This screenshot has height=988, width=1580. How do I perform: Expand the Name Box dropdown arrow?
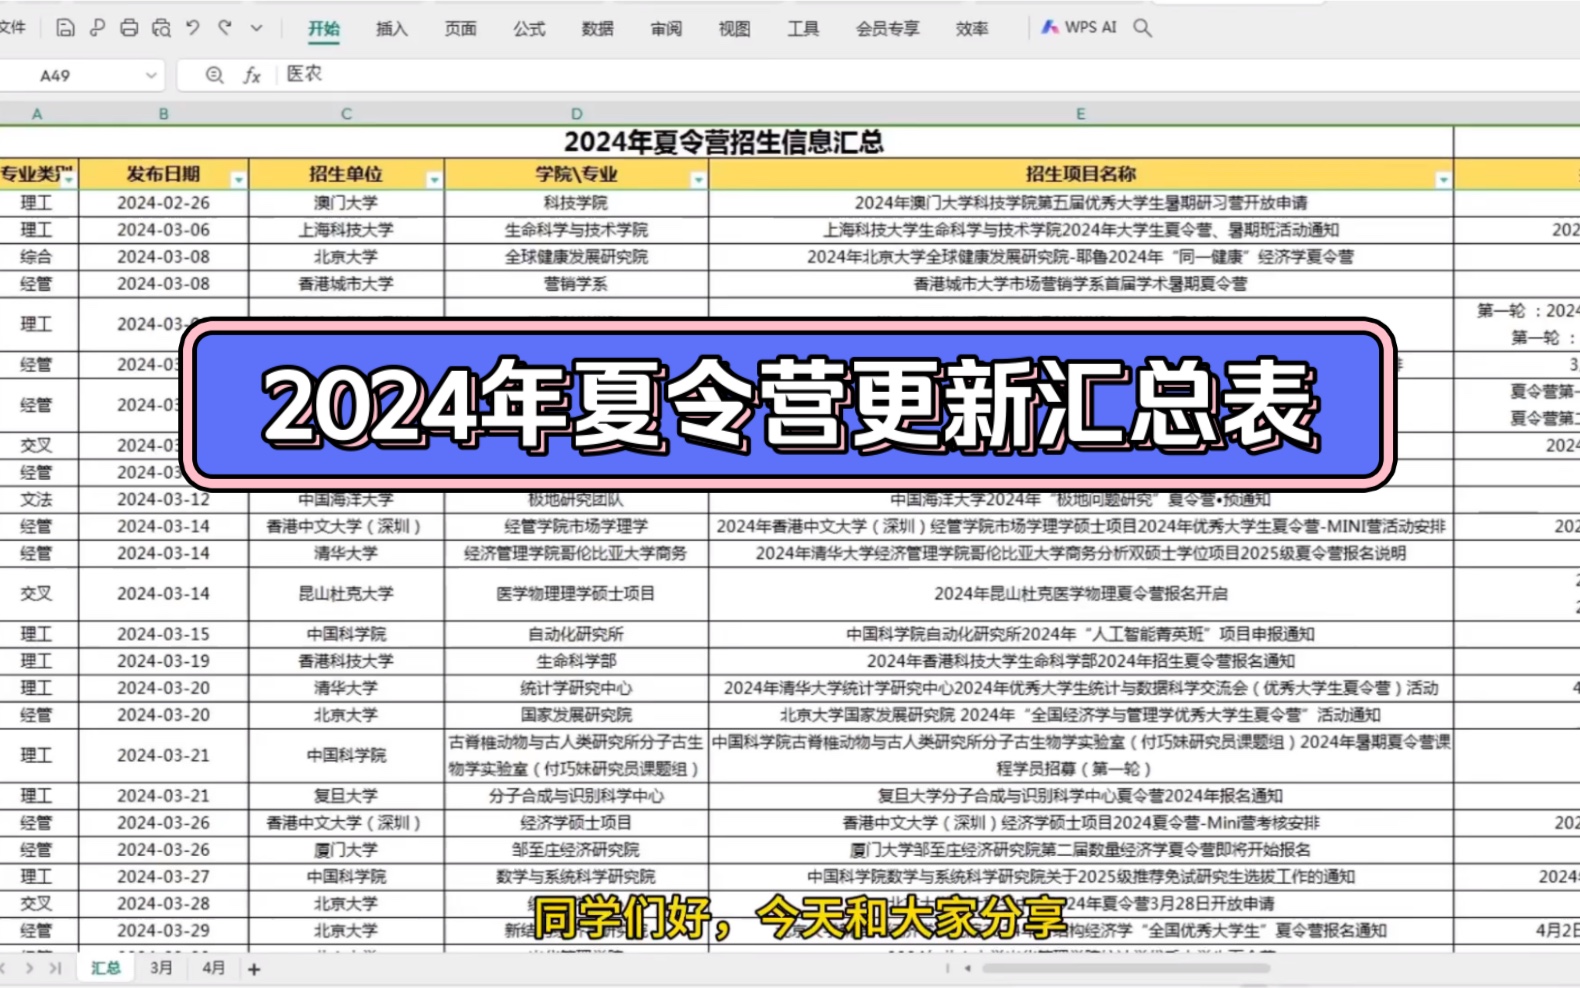[151, 75]
